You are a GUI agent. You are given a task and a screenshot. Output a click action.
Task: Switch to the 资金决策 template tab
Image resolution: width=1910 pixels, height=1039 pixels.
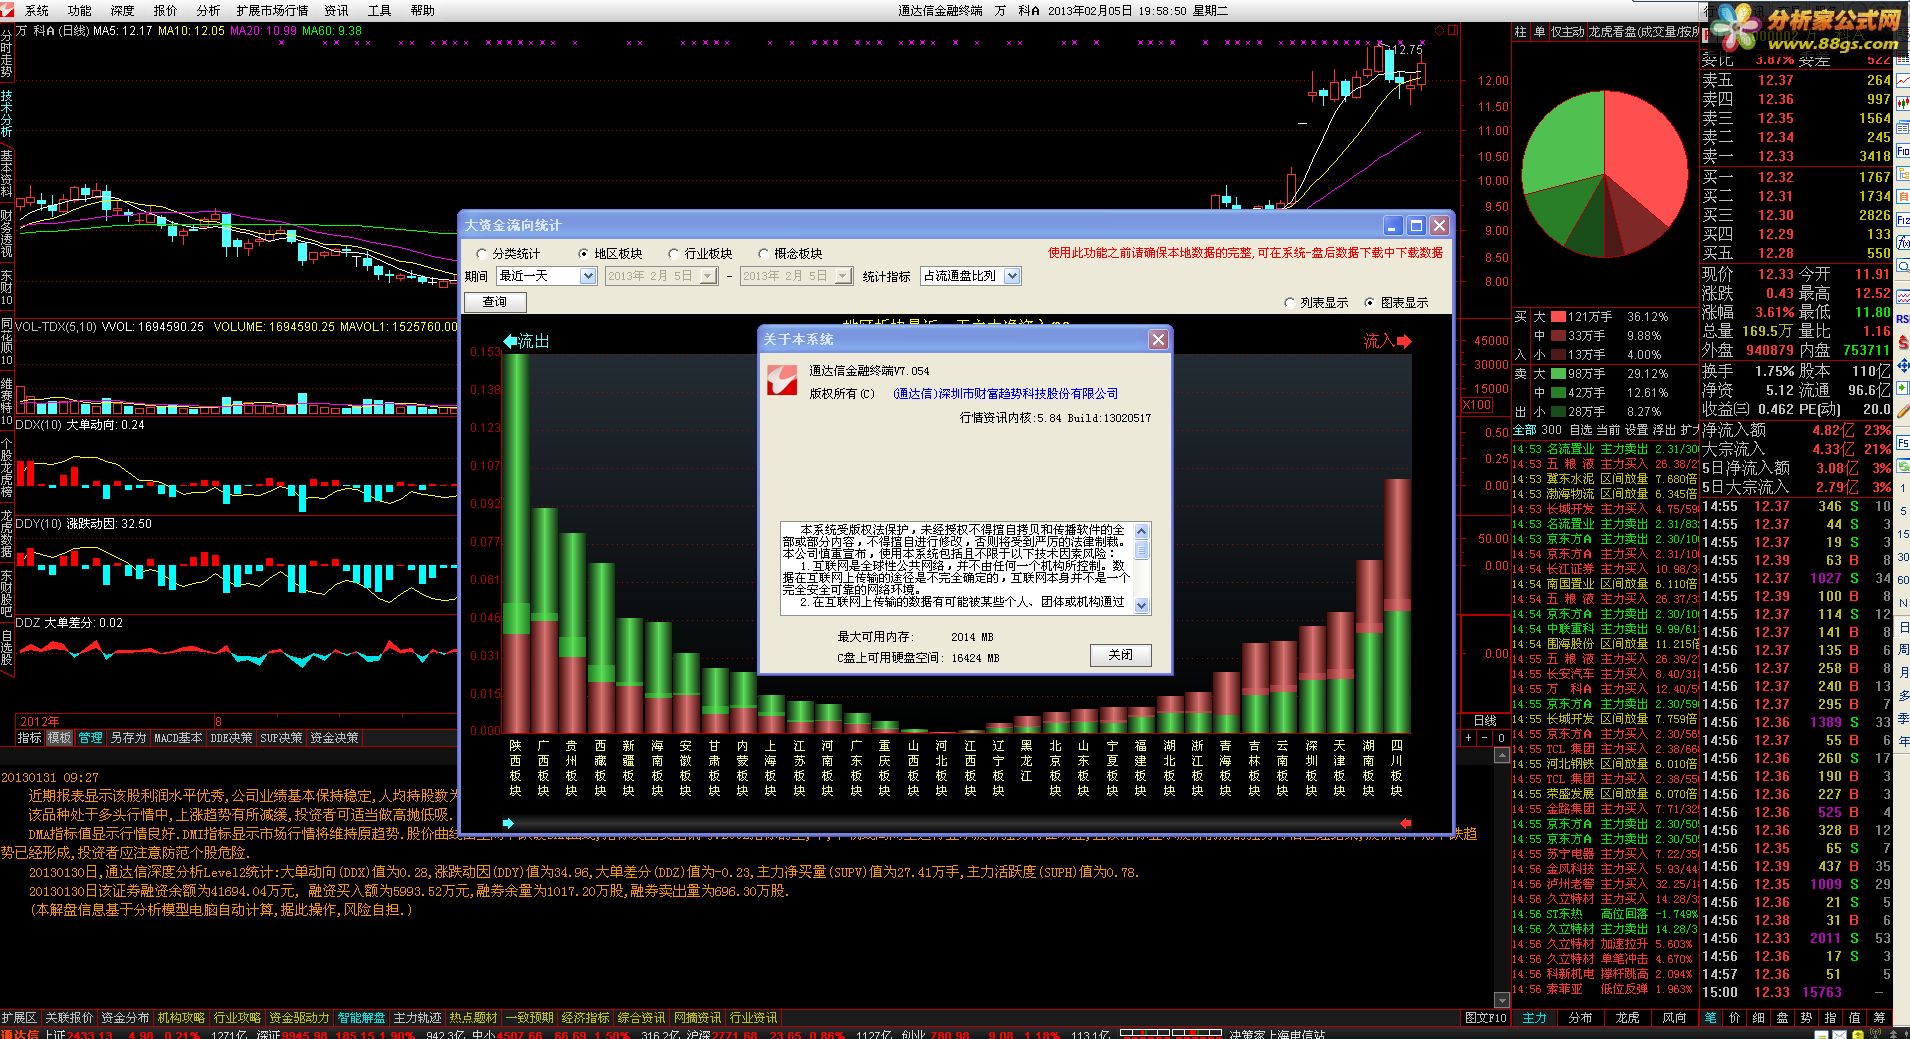[334, 738]
